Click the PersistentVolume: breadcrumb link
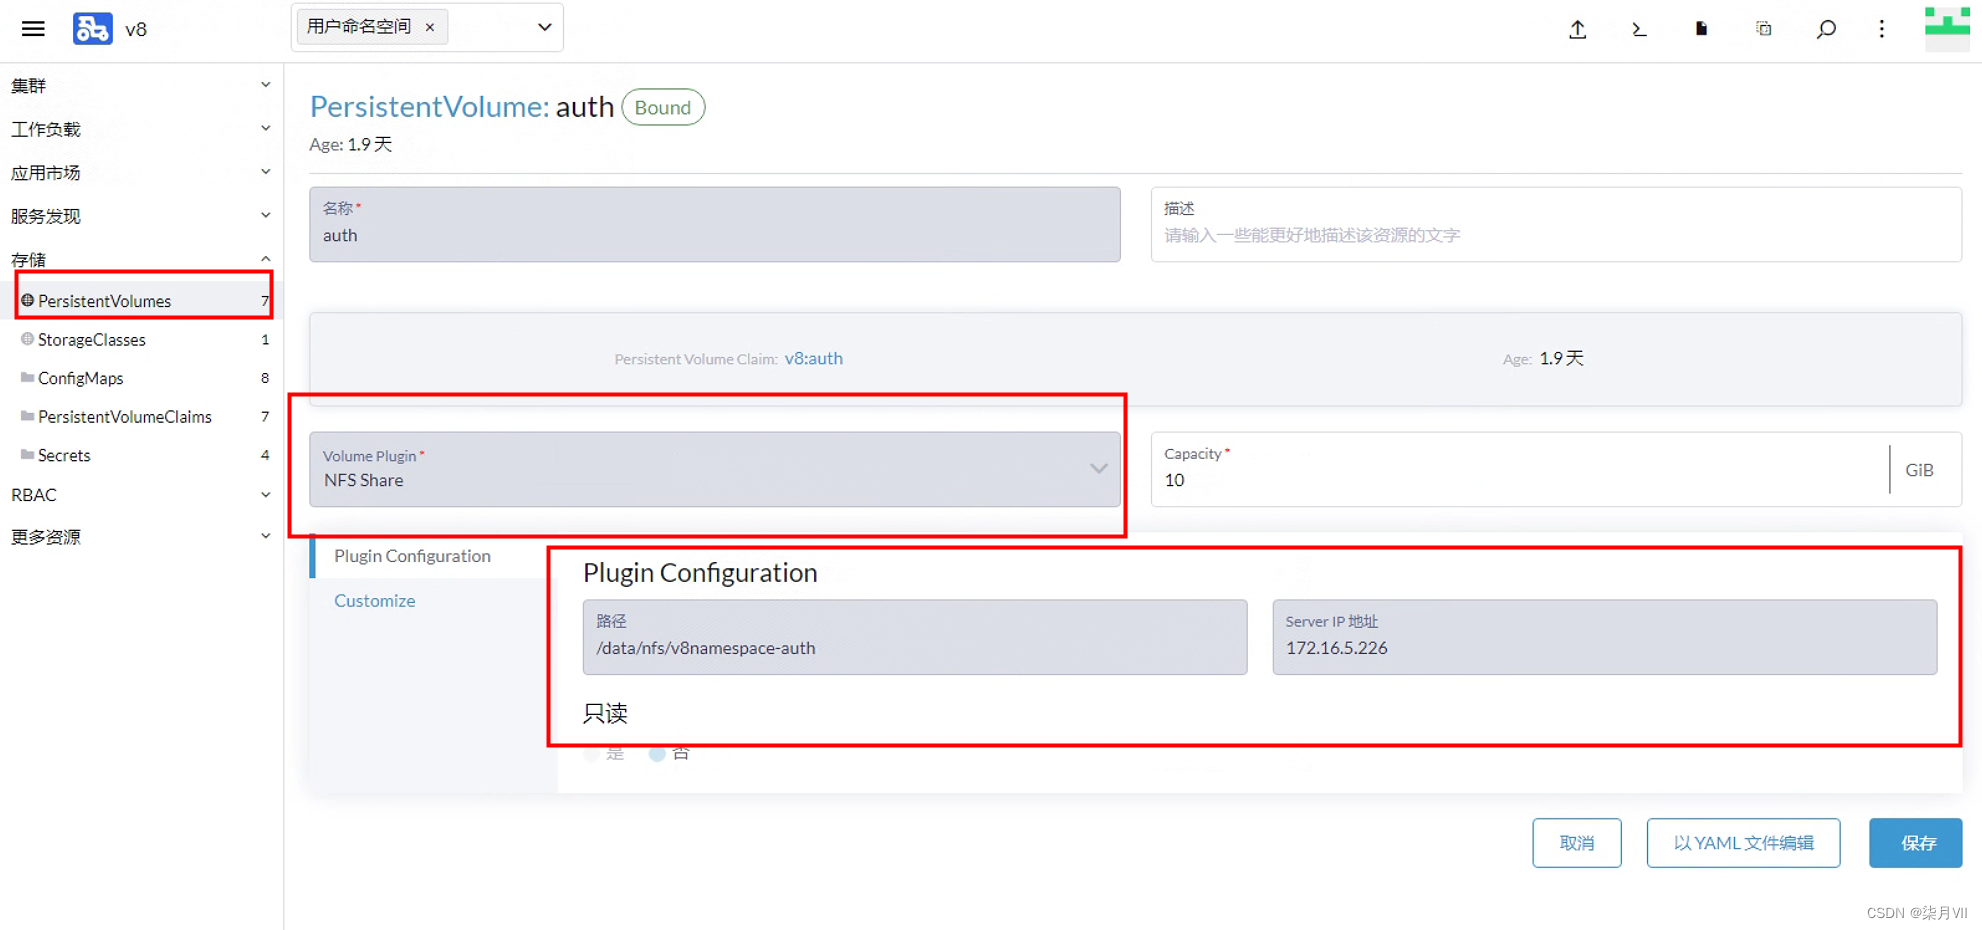This screenshot has height=930, width=1982. pyautogui.click(x=428, y=107)
